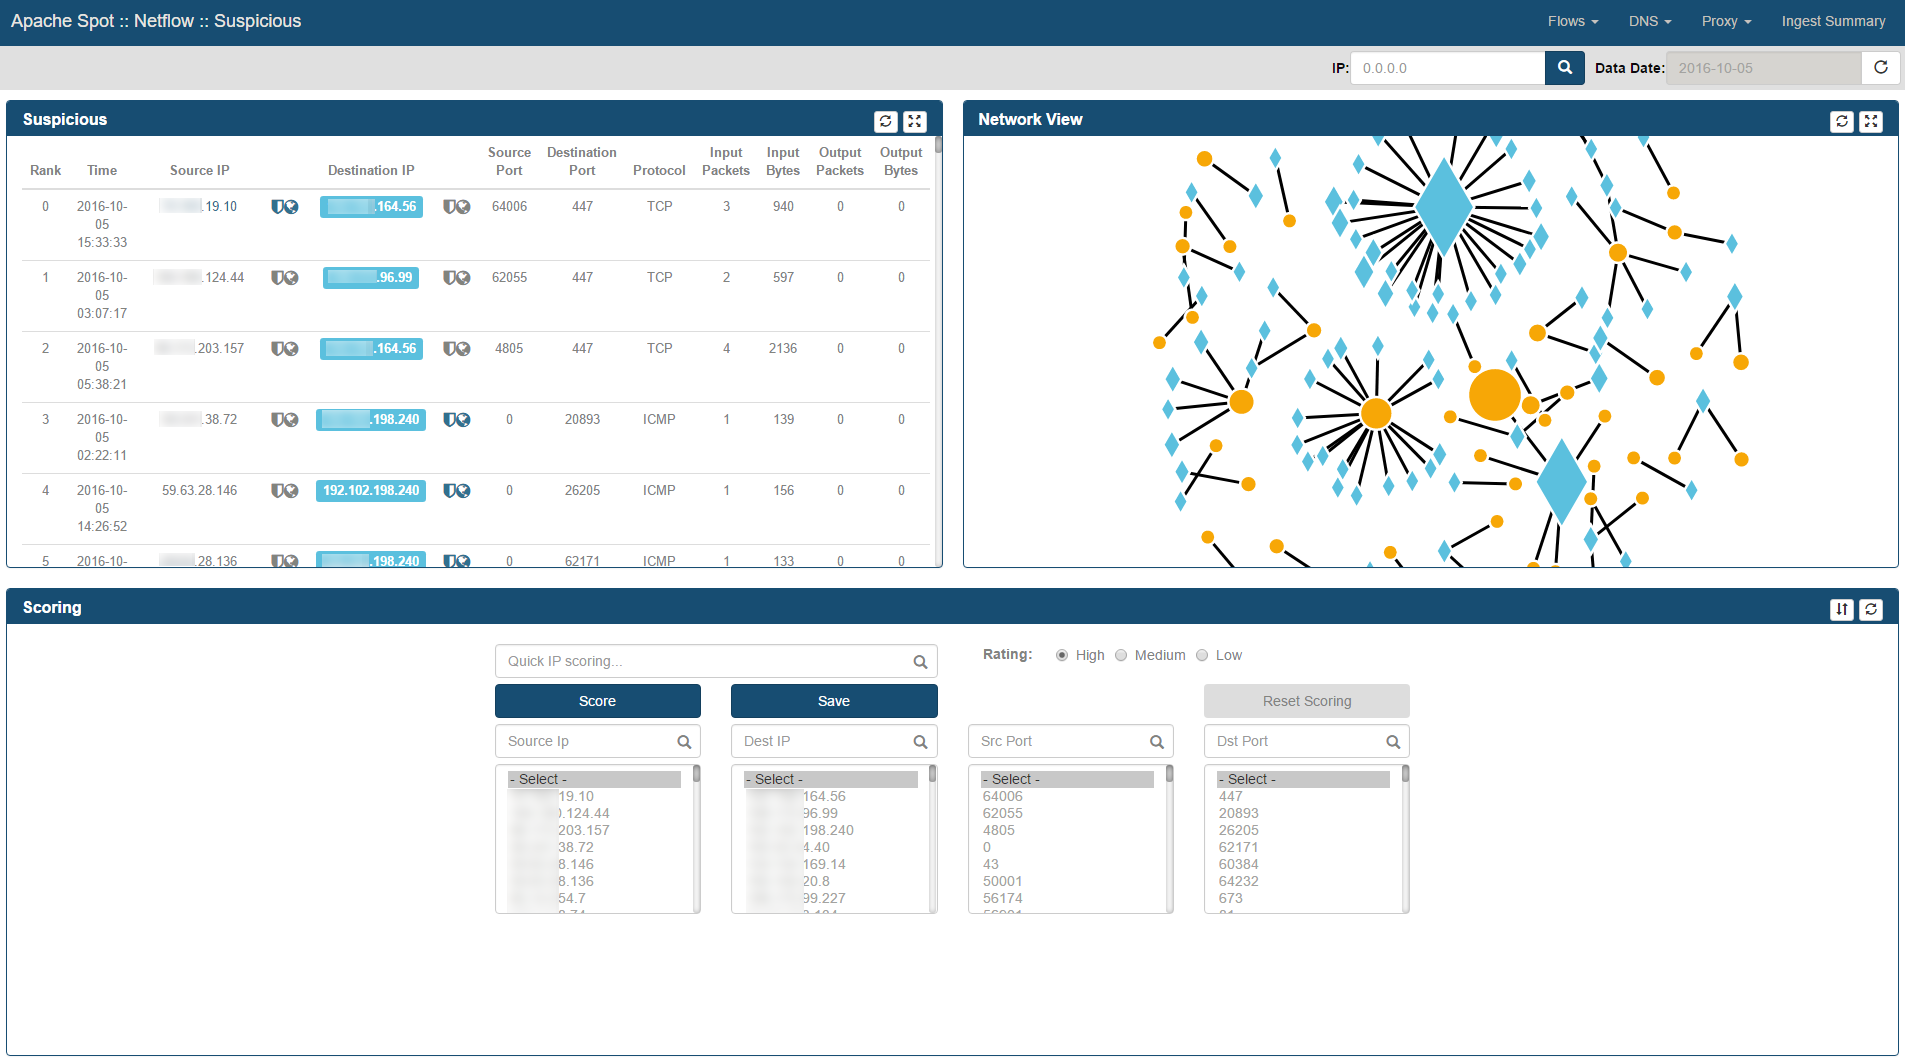
Task: Refresh the Network View panel
Action: click(1841, 121)
